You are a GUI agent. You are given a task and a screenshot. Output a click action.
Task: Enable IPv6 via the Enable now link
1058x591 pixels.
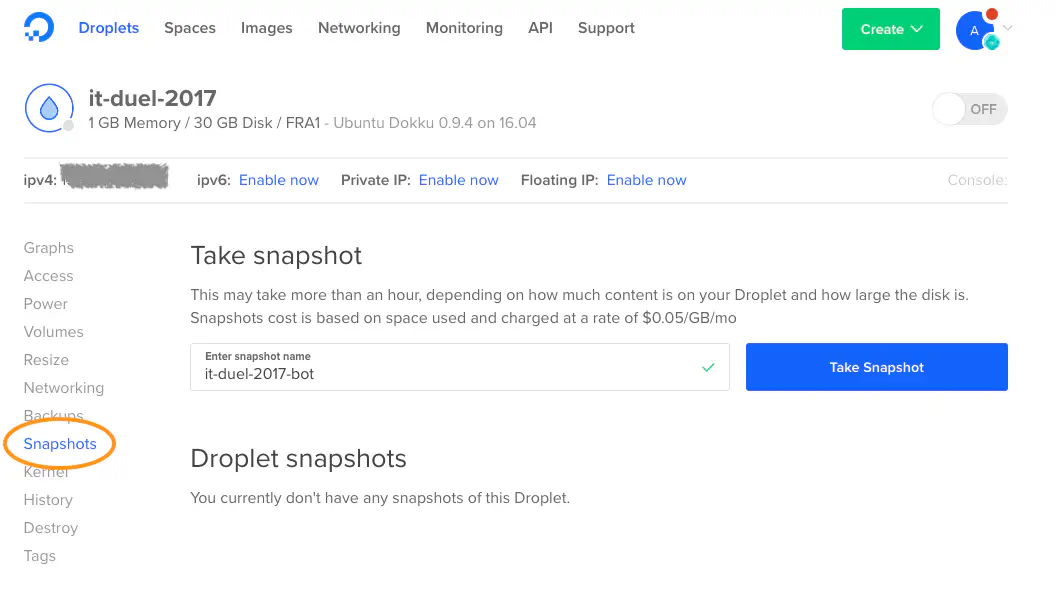pos(279,179)
